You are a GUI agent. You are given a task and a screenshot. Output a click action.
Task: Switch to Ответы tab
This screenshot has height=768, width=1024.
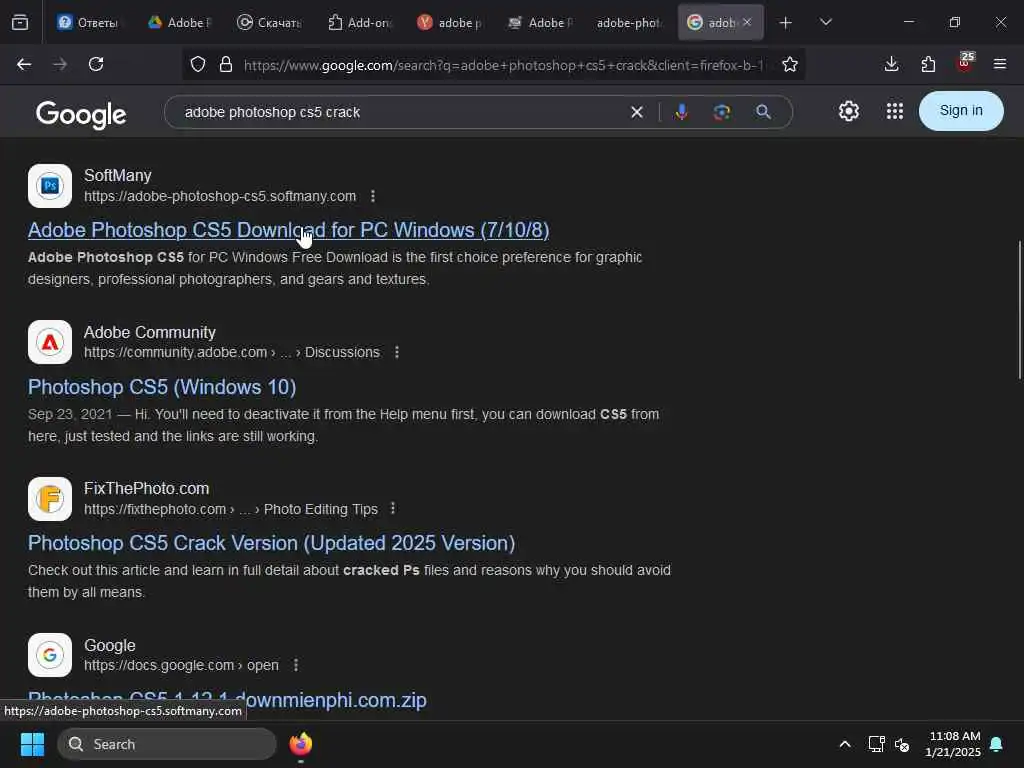tap(88, 23)
